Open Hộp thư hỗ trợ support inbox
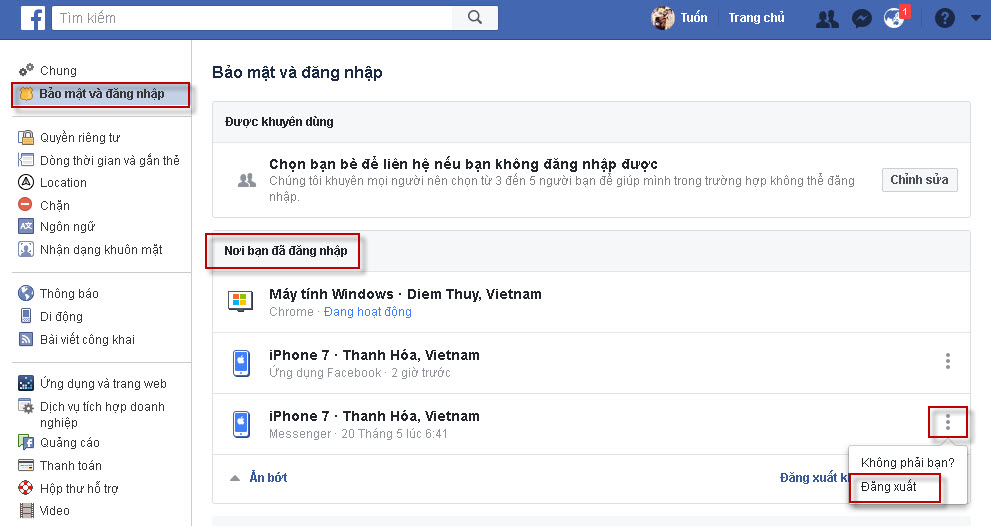991x528 pixels. (x=79, y=488)
